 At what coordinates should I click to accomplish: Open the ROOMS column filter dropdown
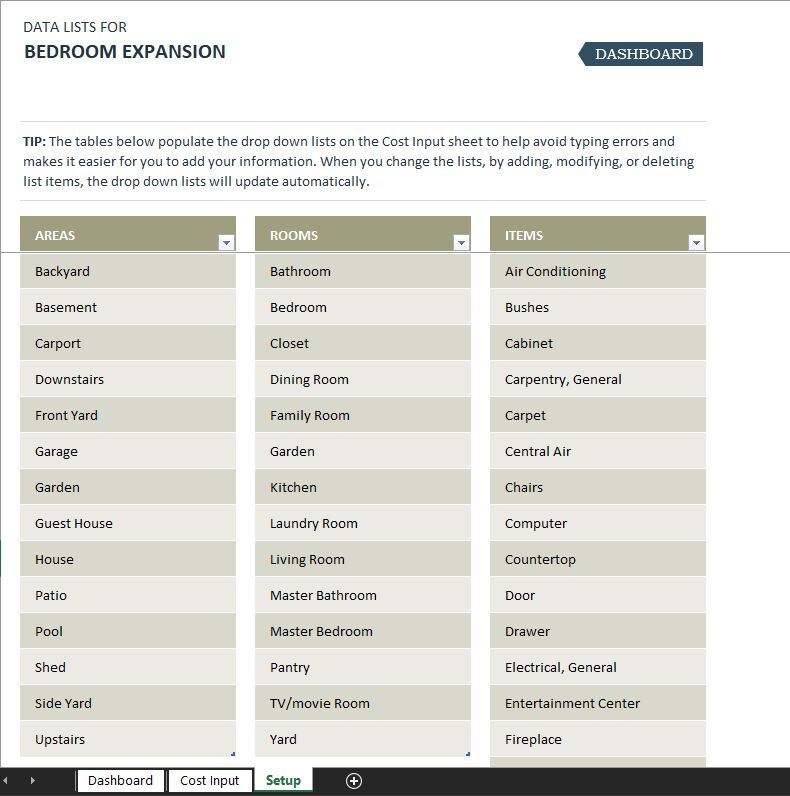coord(461,242)
